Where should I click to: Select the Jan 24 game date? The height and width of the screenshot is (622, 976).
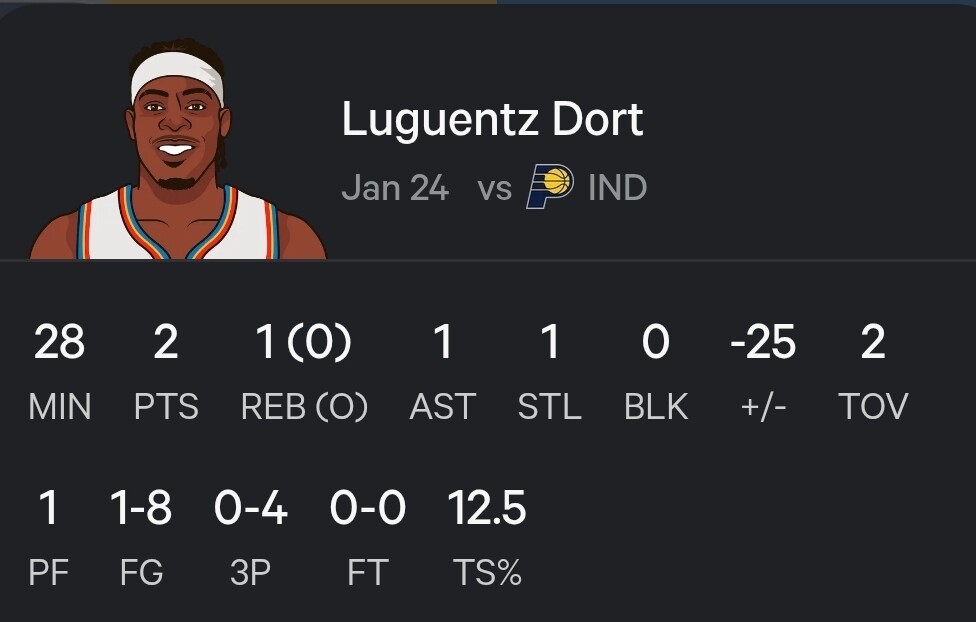point(395,187)
